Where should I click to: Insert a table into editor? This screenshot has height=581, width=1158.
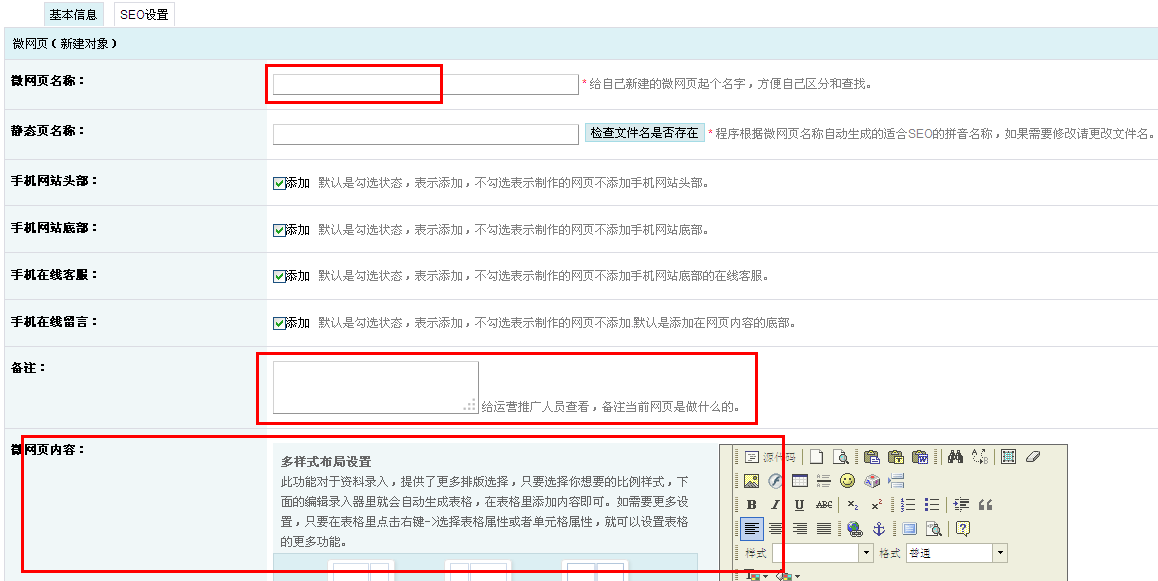[x=800, y=481]
